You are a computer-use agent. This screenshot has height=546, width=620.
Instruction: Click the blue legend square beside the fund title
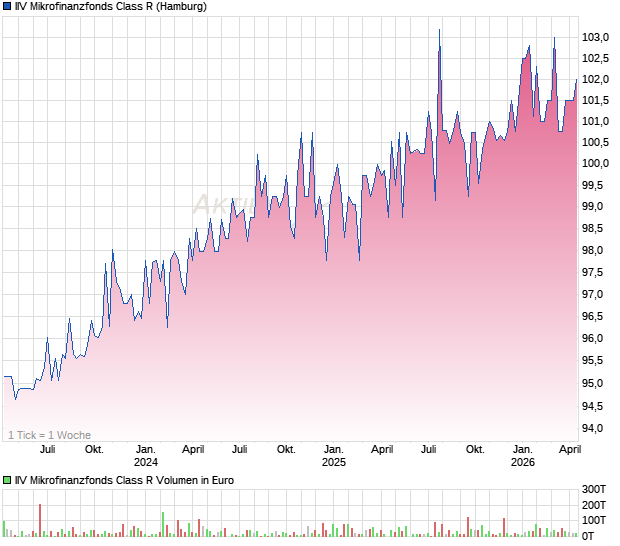pyautogui.click(x=7, y=7)
